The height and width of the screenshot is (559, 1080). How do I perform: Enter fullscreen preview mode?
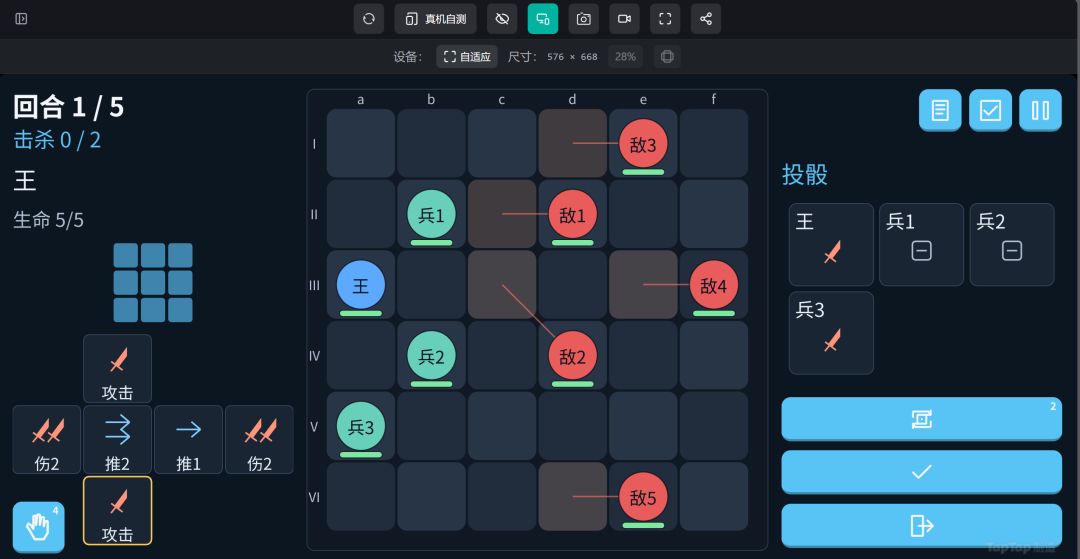[x=665, y=19]
